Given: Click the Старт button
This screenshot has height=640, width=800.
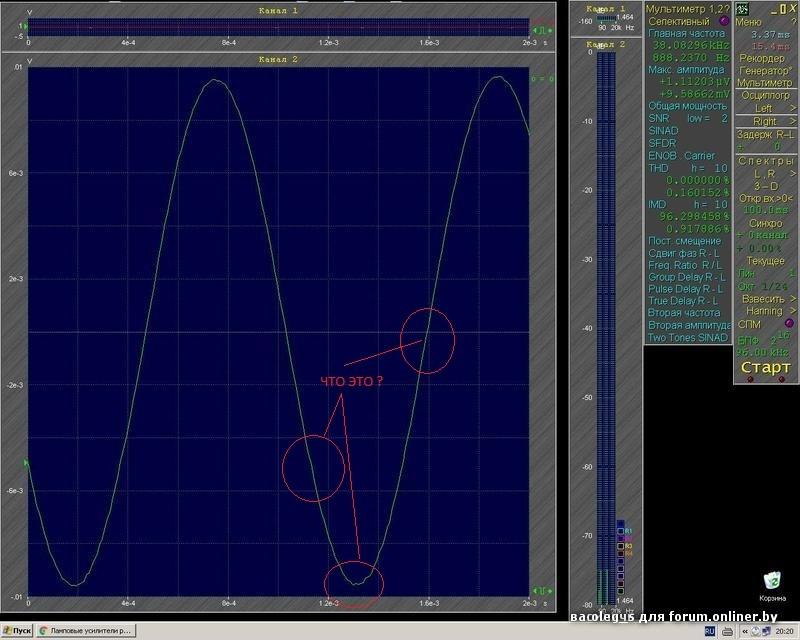Looking at the screenshot, I should (x=766, y=368).
